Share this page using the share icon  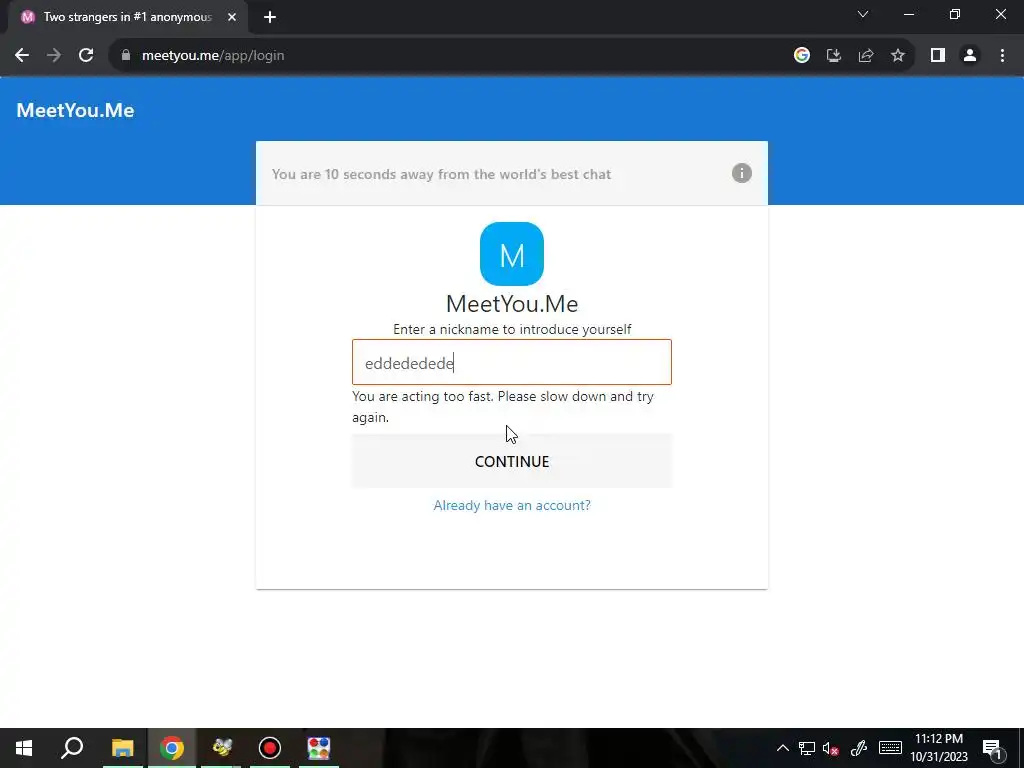tap(866, 56)
